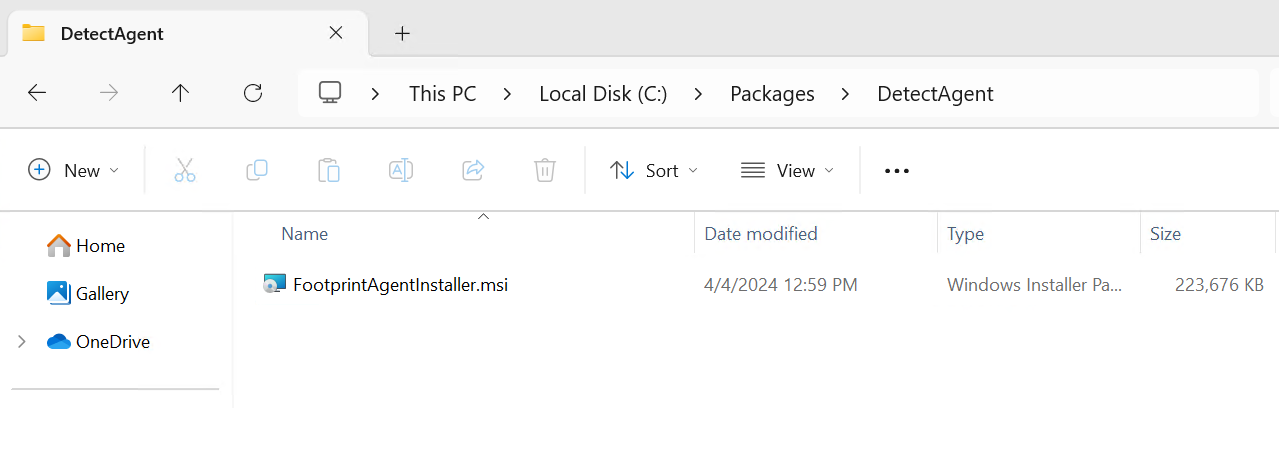Open the See more ellipsis menu
Viewport: 1279px width, 451px height.
(x=897, y=171)
